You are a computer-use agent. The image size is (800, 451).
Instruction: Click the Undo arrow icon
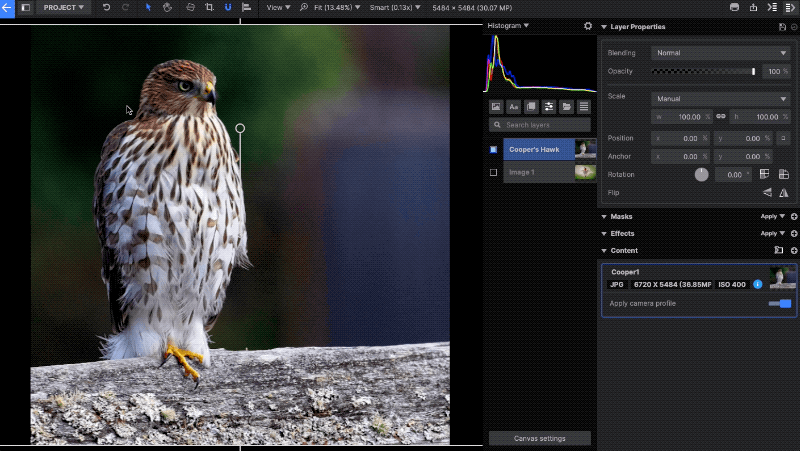pyautogui.click(x=106, y=7)
